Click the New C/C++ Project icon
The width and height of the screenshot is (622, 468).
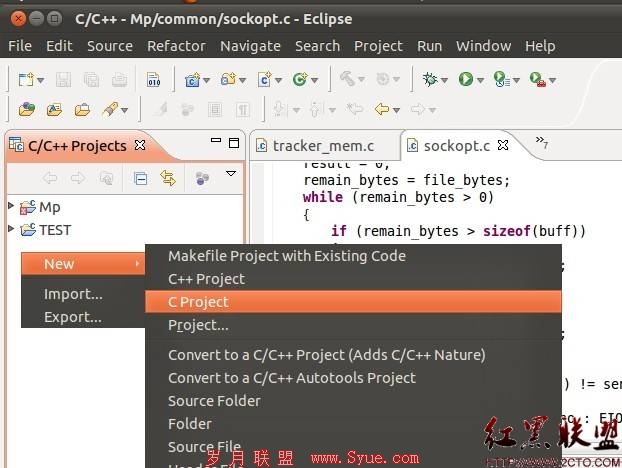(x=192, y=80)
